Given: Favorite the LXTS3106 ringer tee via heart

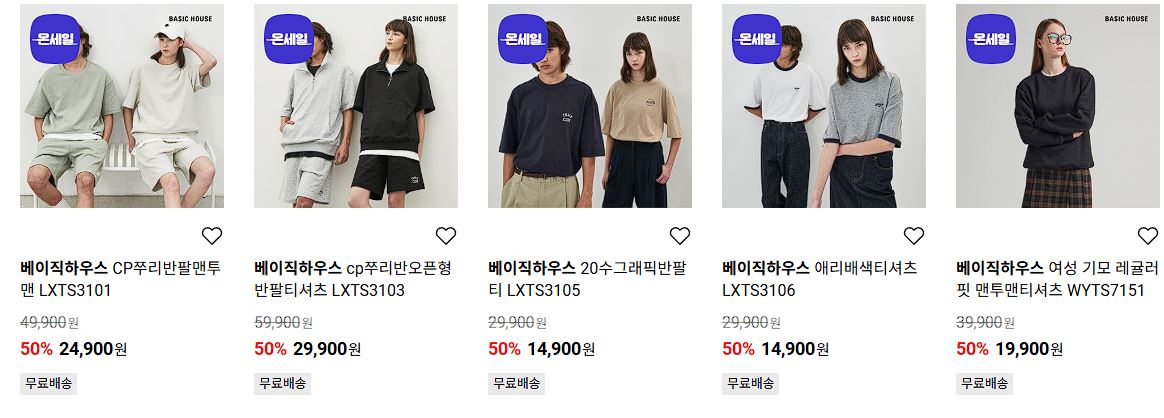Looking at the screenshot, I should point(913,236).
